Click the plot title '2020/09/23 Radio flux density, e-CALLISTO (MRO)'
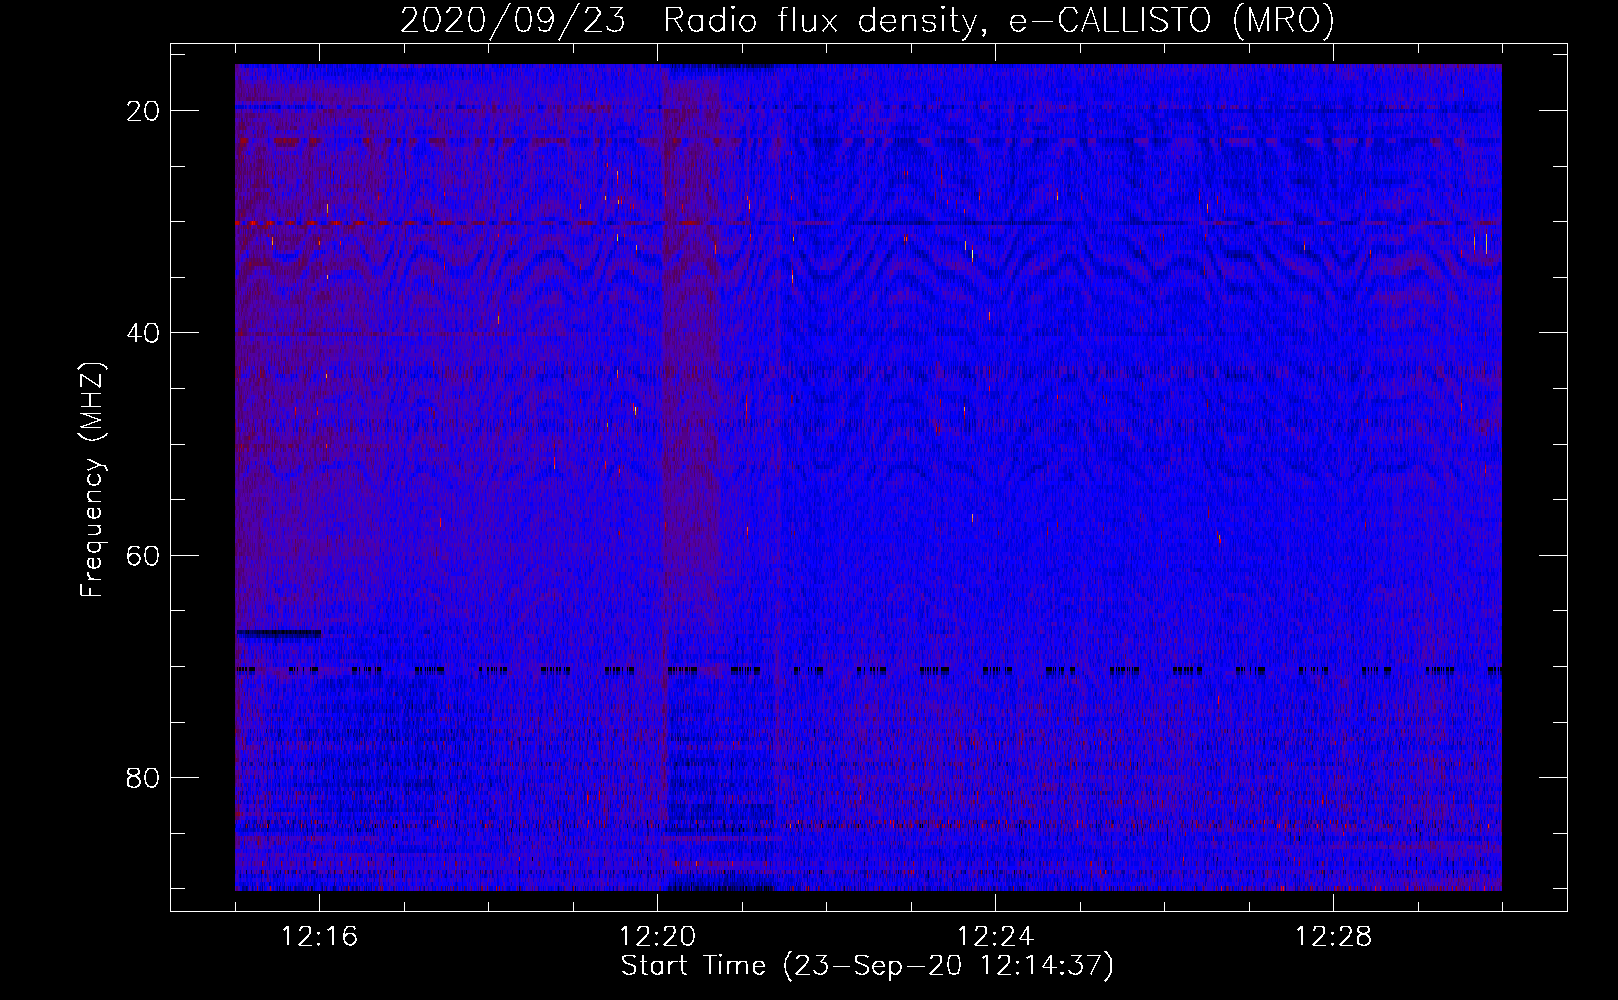Image resolution: width=1618 pixels, height=1000 pixels. point(867,20)
